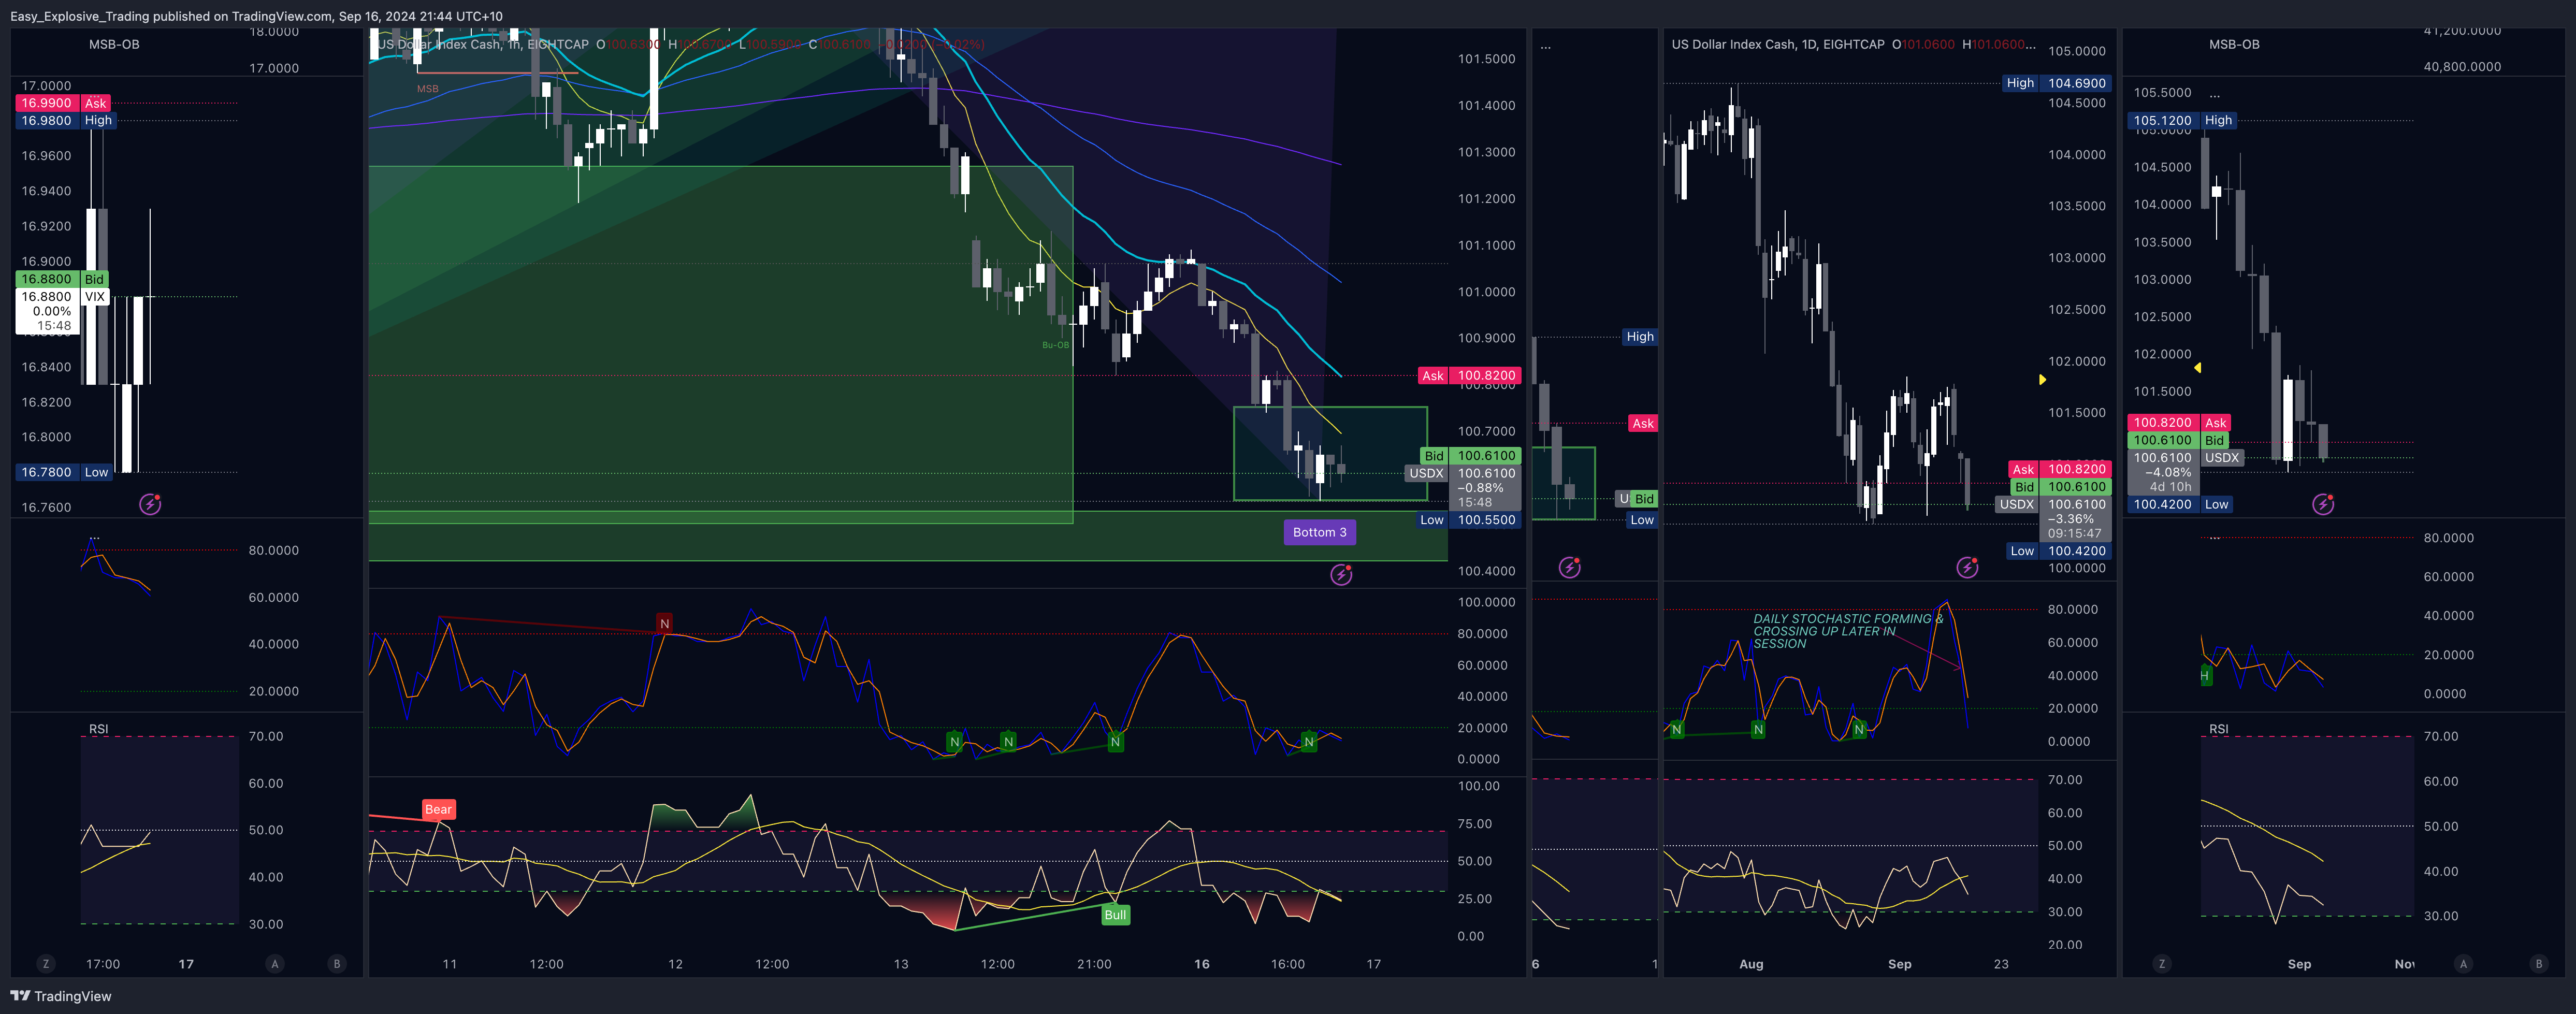Click the lightning icon below the Bottom 3 label
The image size is (2576, 1014).
coord(1341,574)
